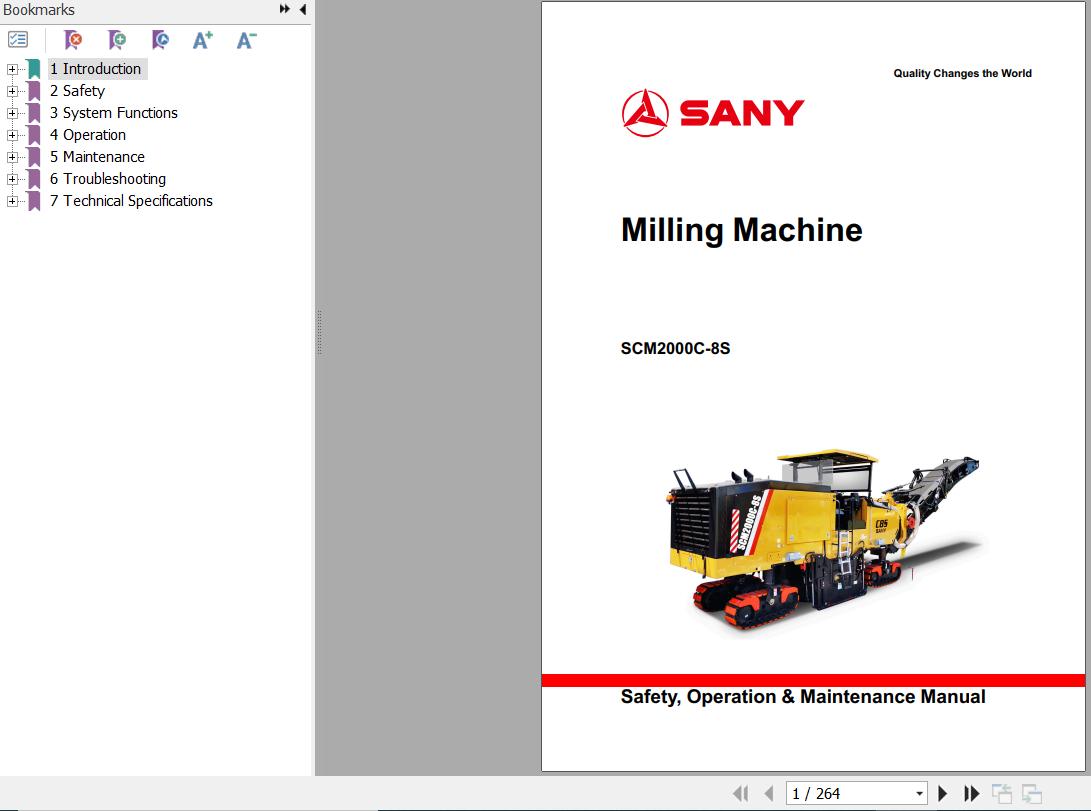Click the bookmark icon beside System Functions
The height and width of the screenshot is (811, 1091).
[x=33, y=113]
